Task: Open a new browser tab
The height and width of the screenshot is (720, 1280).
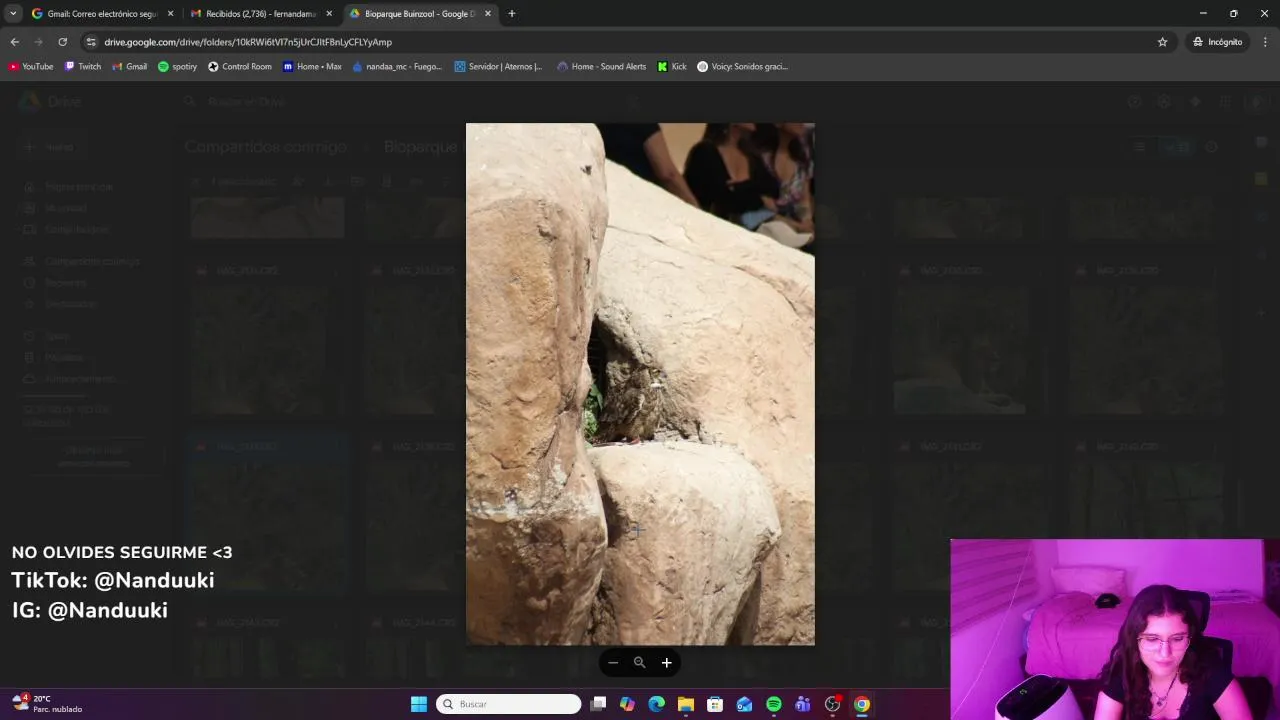Action: (x=512, y=14)
